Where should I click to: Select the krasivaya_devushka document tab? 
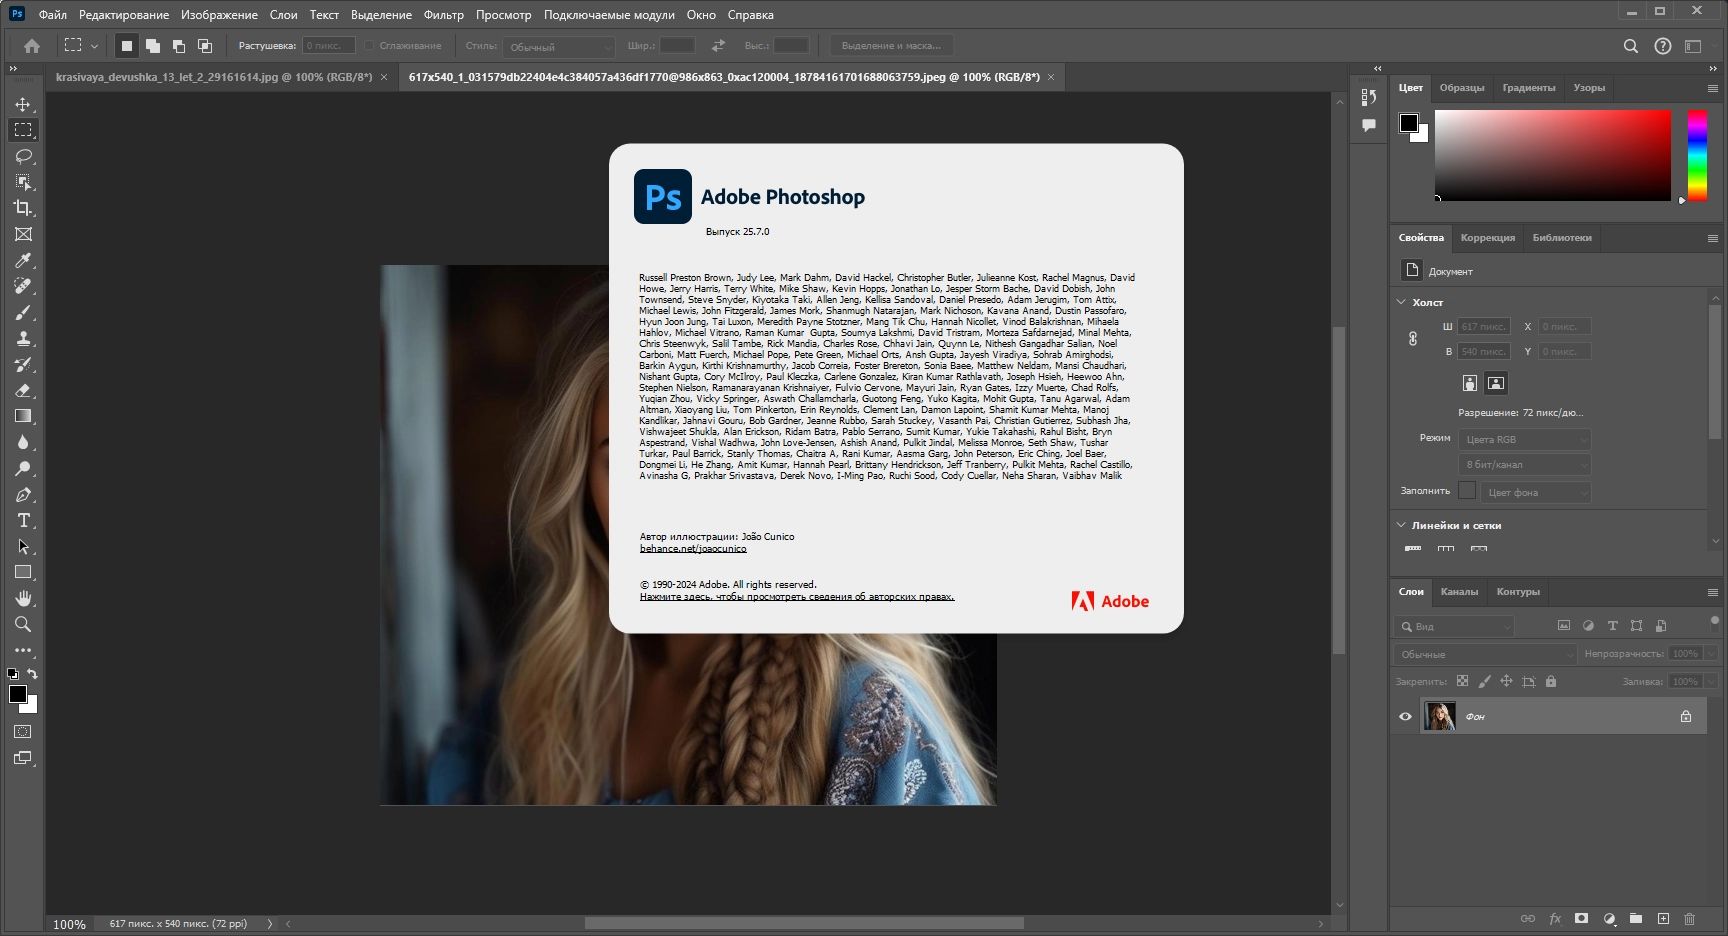[214, 77]
